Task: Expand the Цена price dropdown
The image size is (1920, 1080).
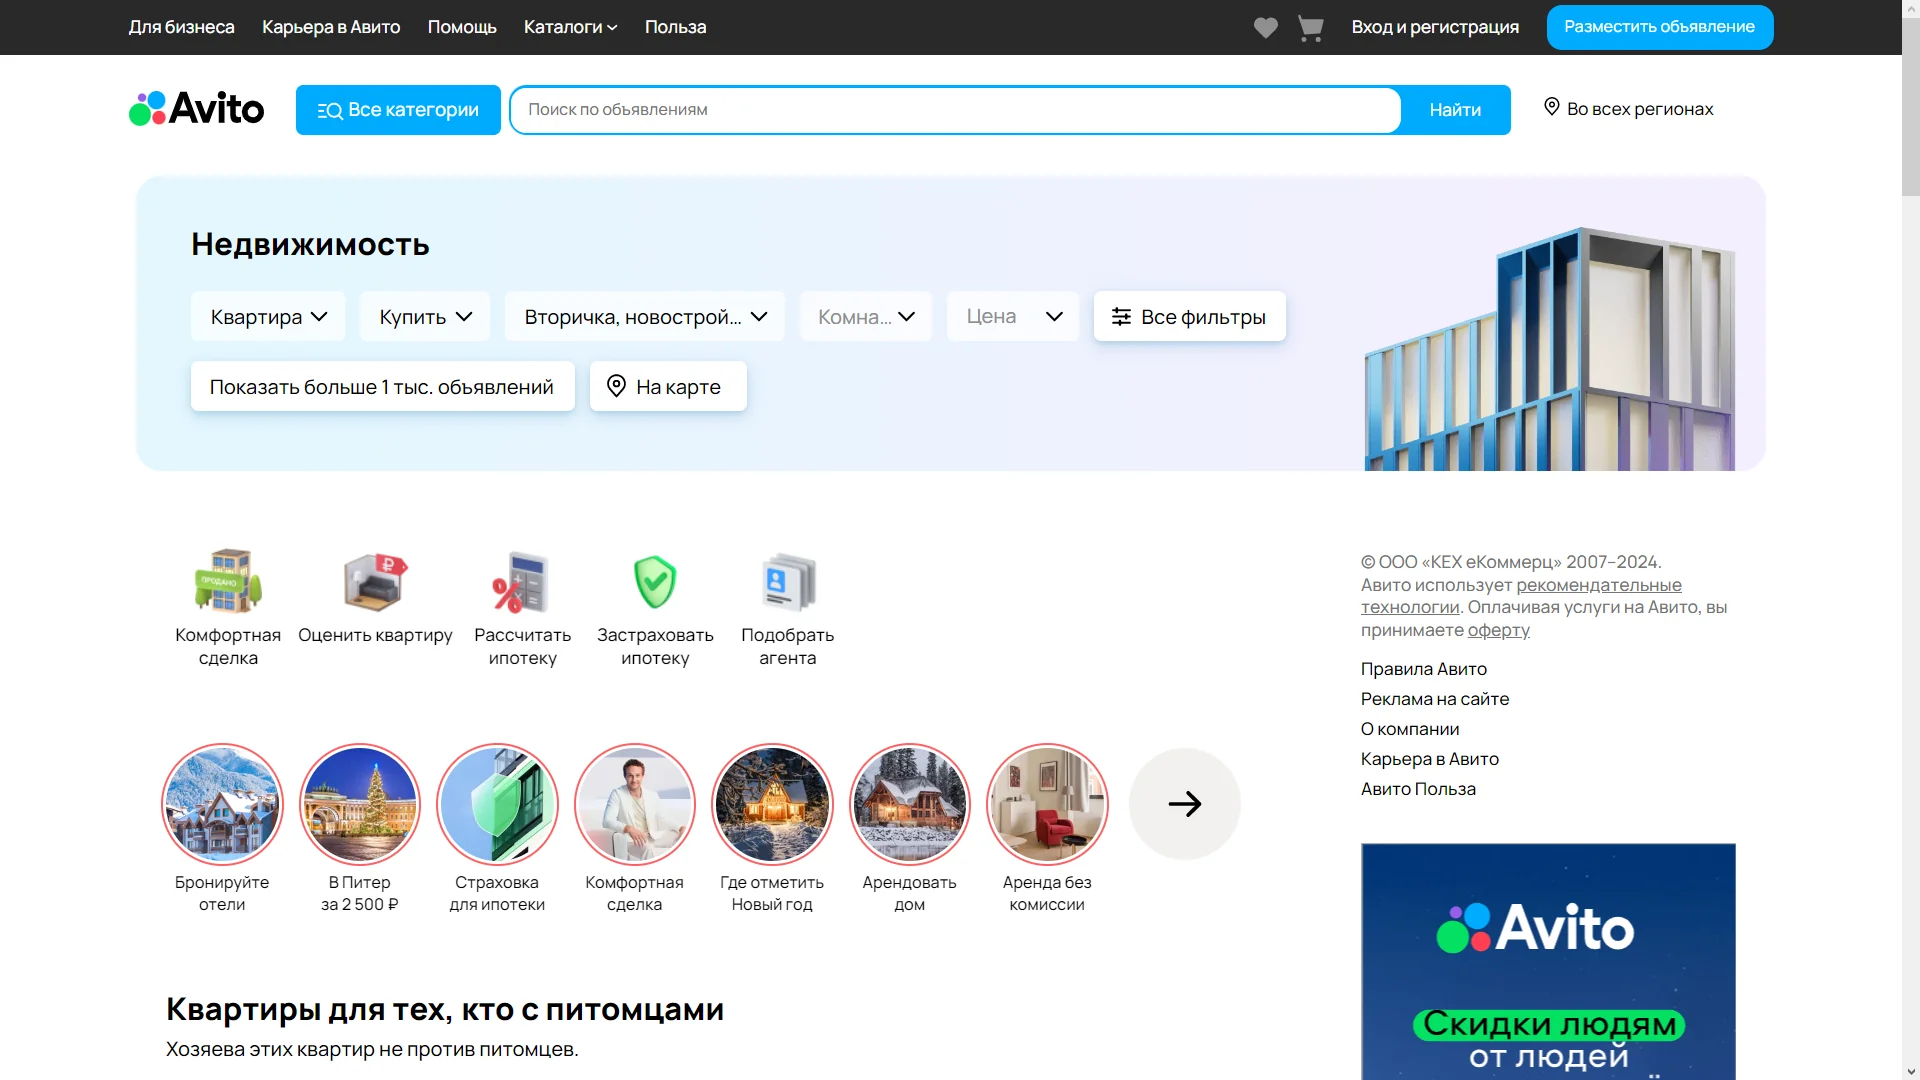Action: point(1013,317)
